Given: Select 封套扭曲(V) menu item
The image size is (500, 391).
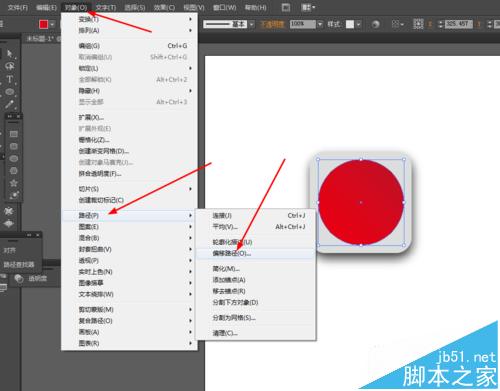Looking at the screenshot, I should click(129, 249).
